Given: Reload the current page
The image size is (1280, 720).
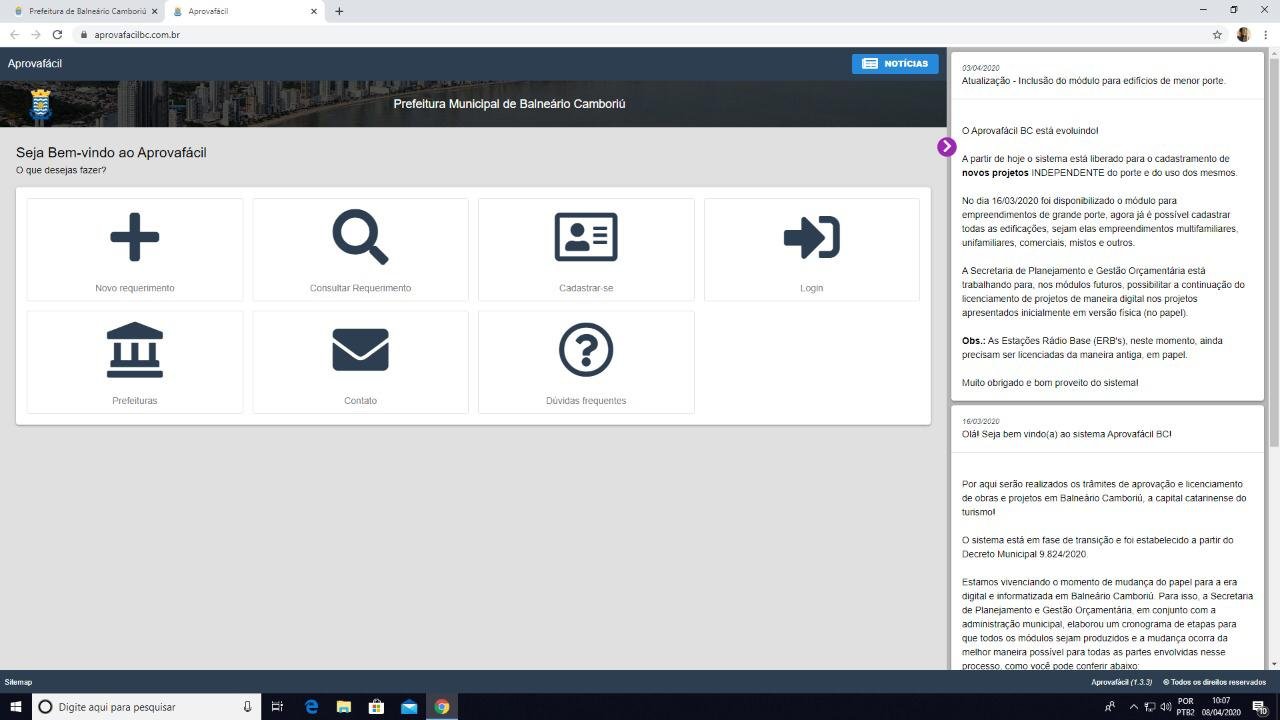Looking at the screenshot, I should coord(57,34).
